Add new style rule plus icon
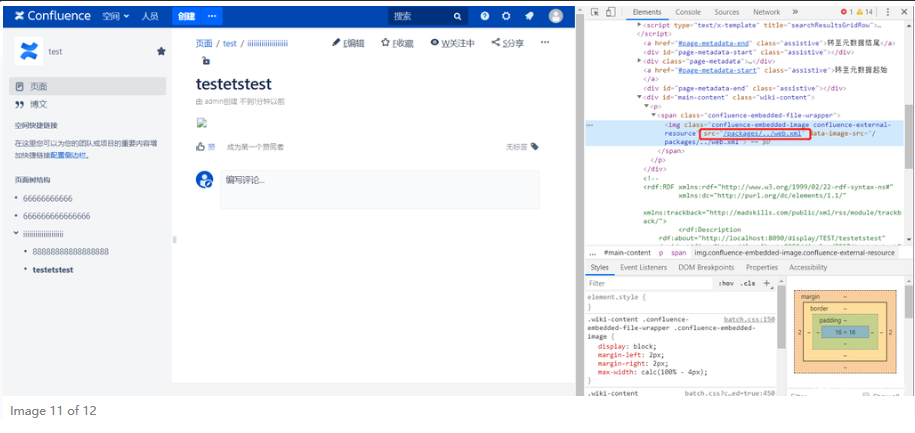 [767, 283]
